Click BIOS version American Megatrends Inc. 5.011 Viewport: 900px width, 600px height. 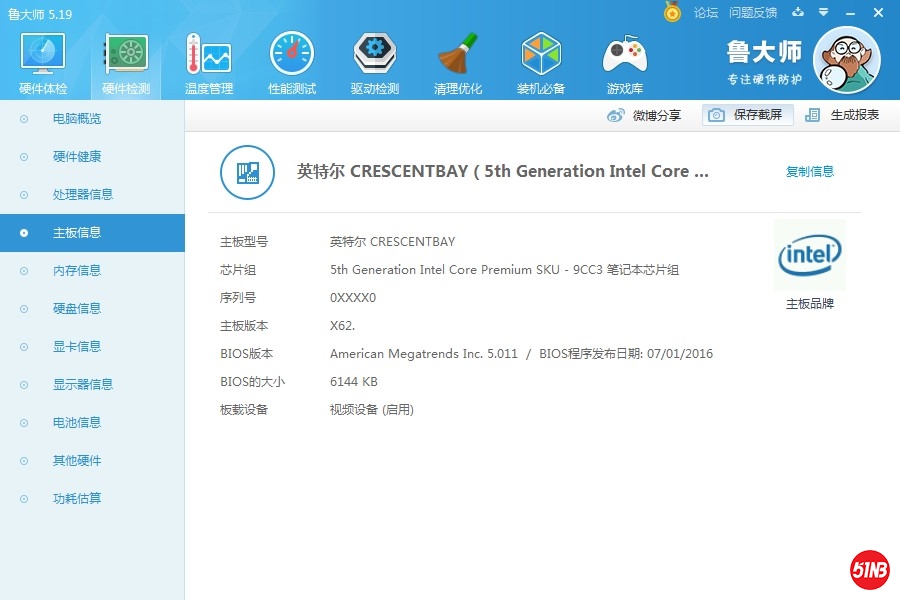(x=424, y=354)
